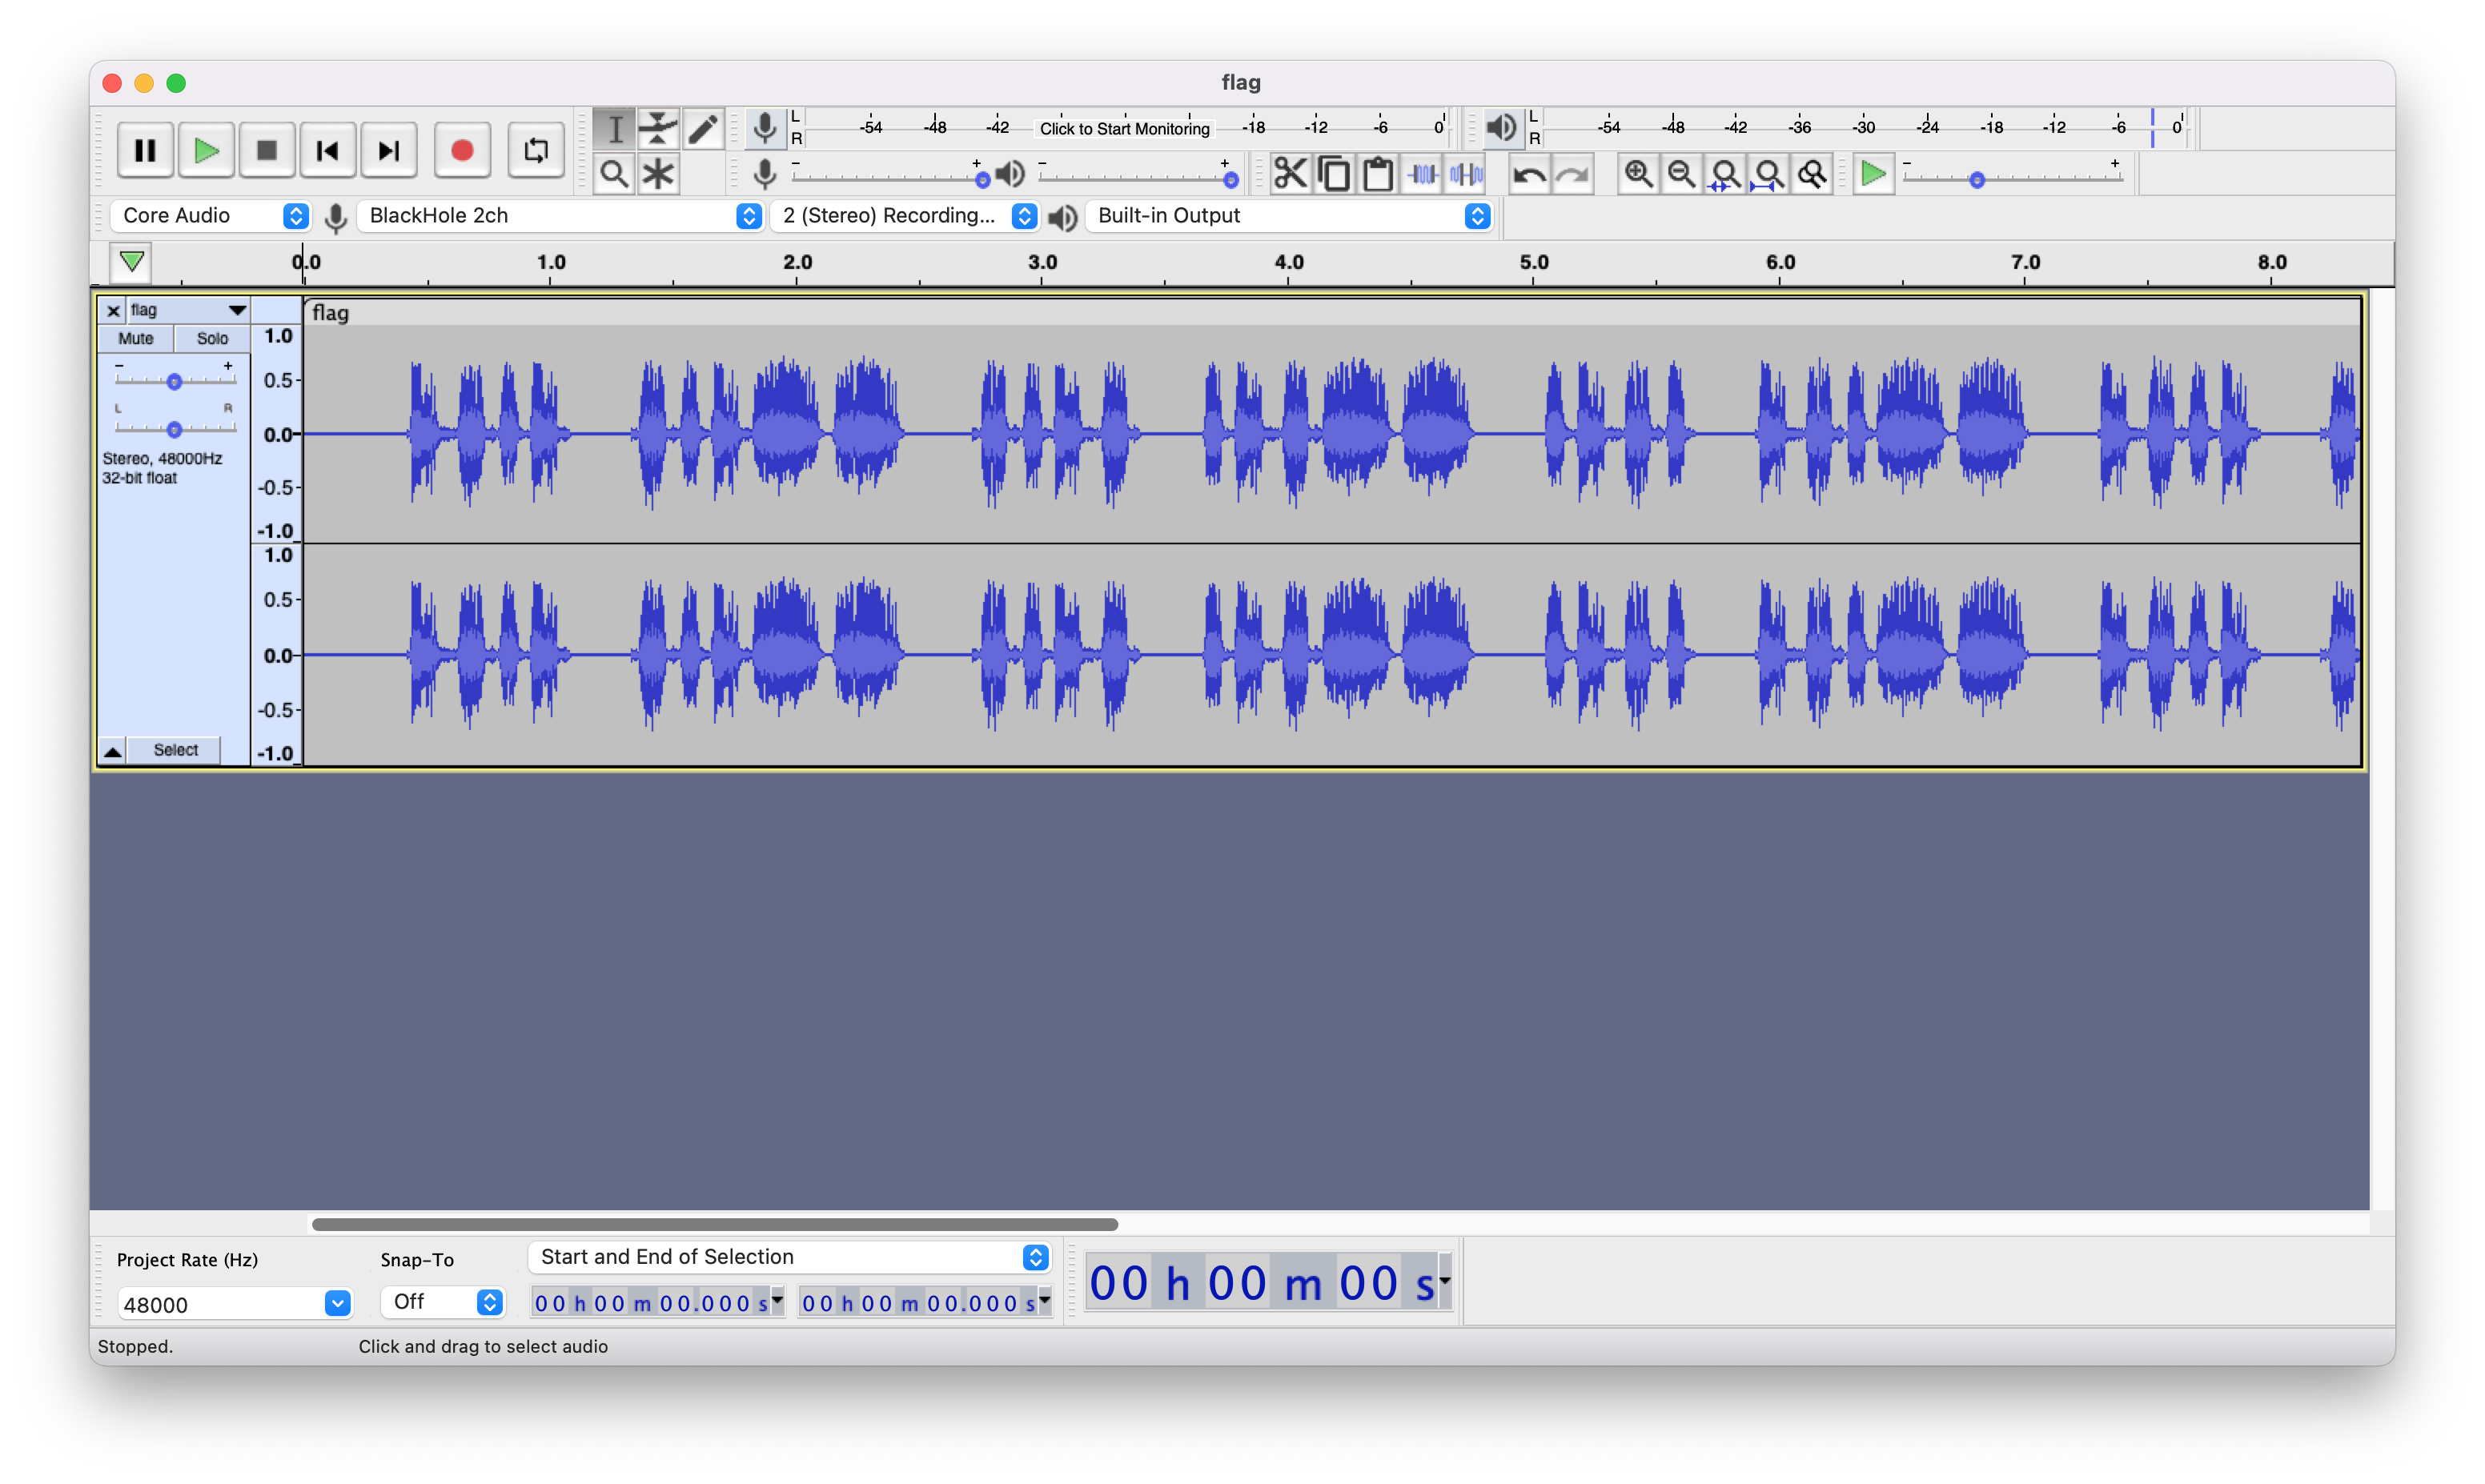Viewport: 2485px width, 1484px height.
Task: Select the Zoom tool magnifier
Action: point(615,174)
